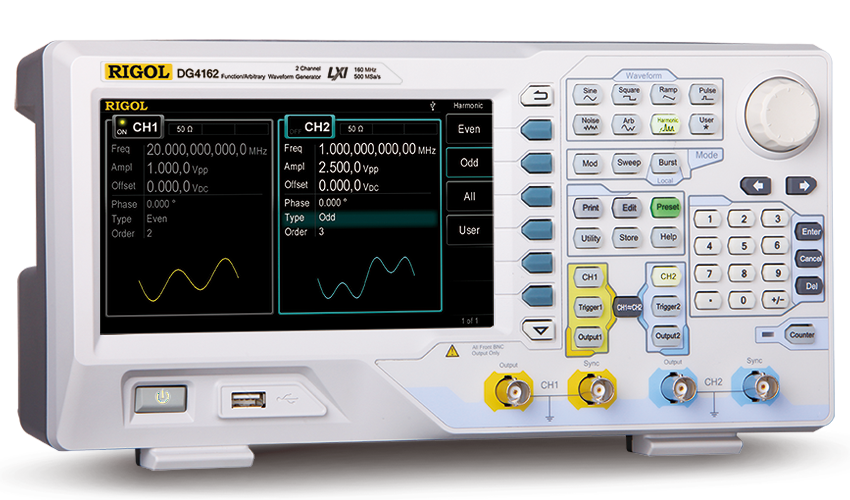This screenshot has width=850, height=500.
Task: Select the Noise waveform button
Action: (x=590, y=125)
